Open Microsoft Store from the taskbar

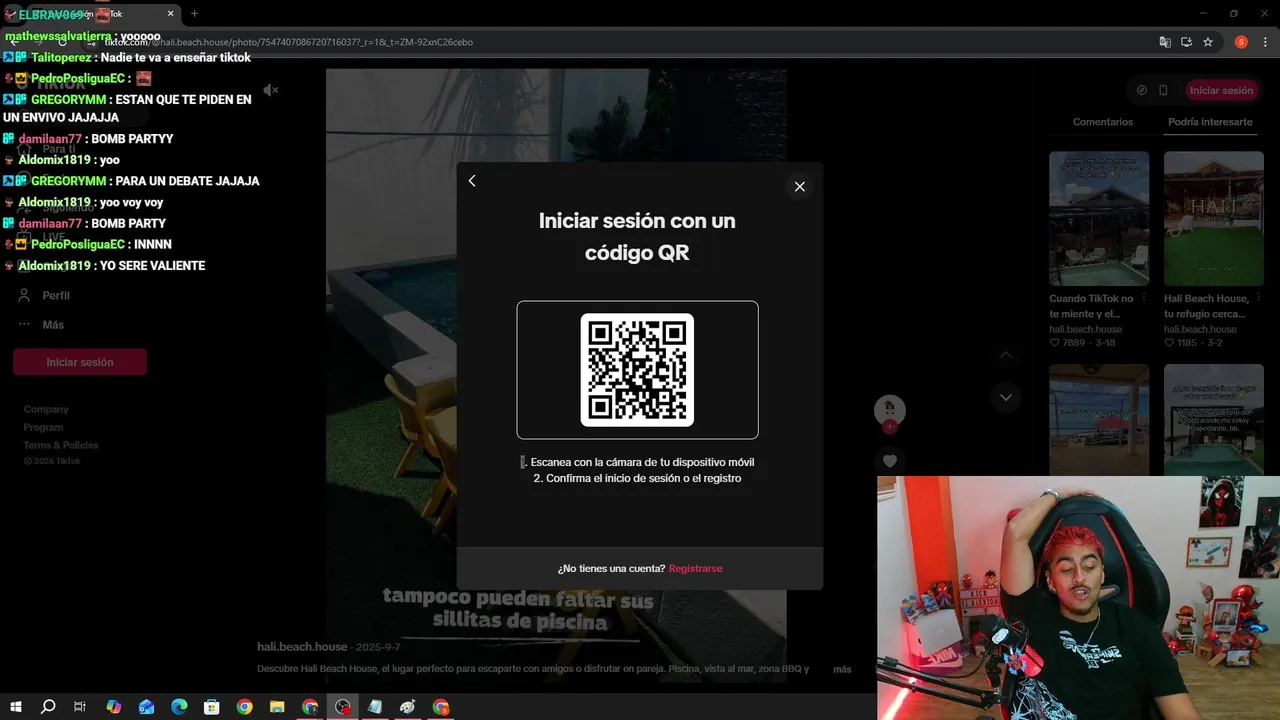[x=211, y=707]
